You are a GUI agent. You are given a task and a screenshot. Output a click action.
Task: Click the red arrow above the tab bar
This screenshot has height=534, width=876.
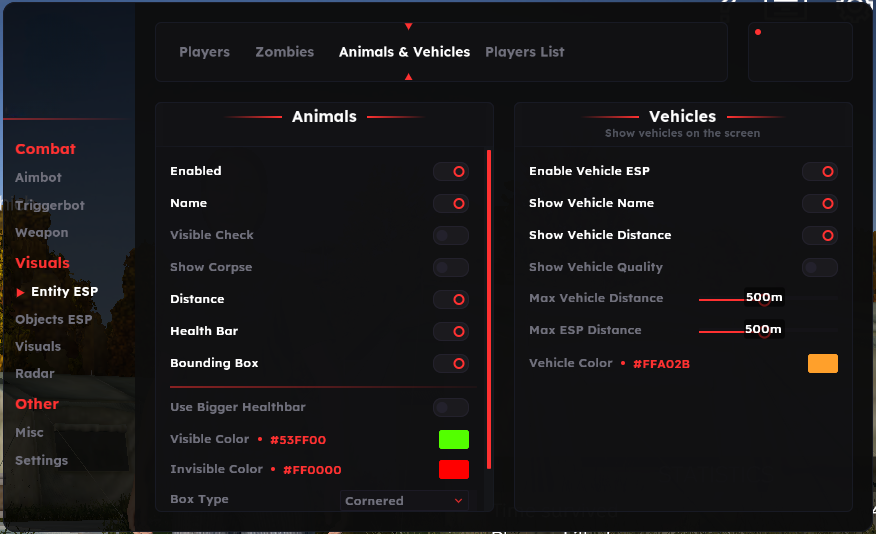coord(408,27)
